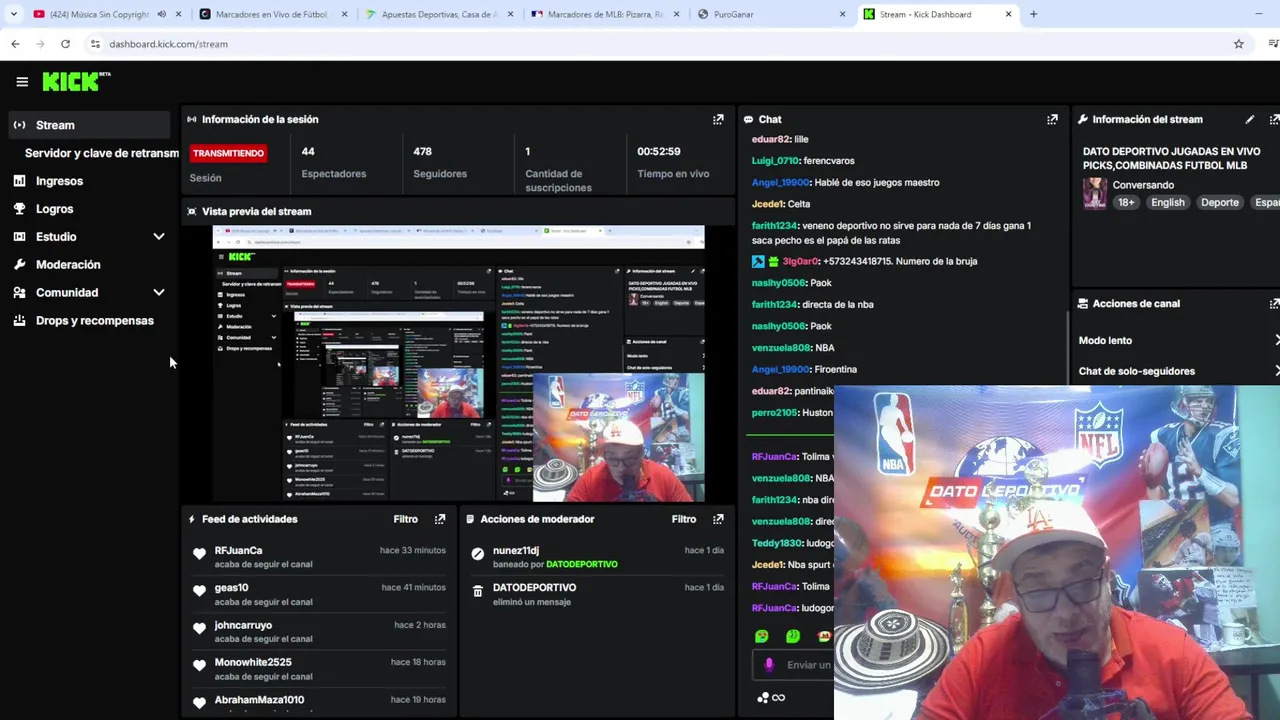
Task: Expand the Estudio sidebar section
Action: (x=158, y=237)
